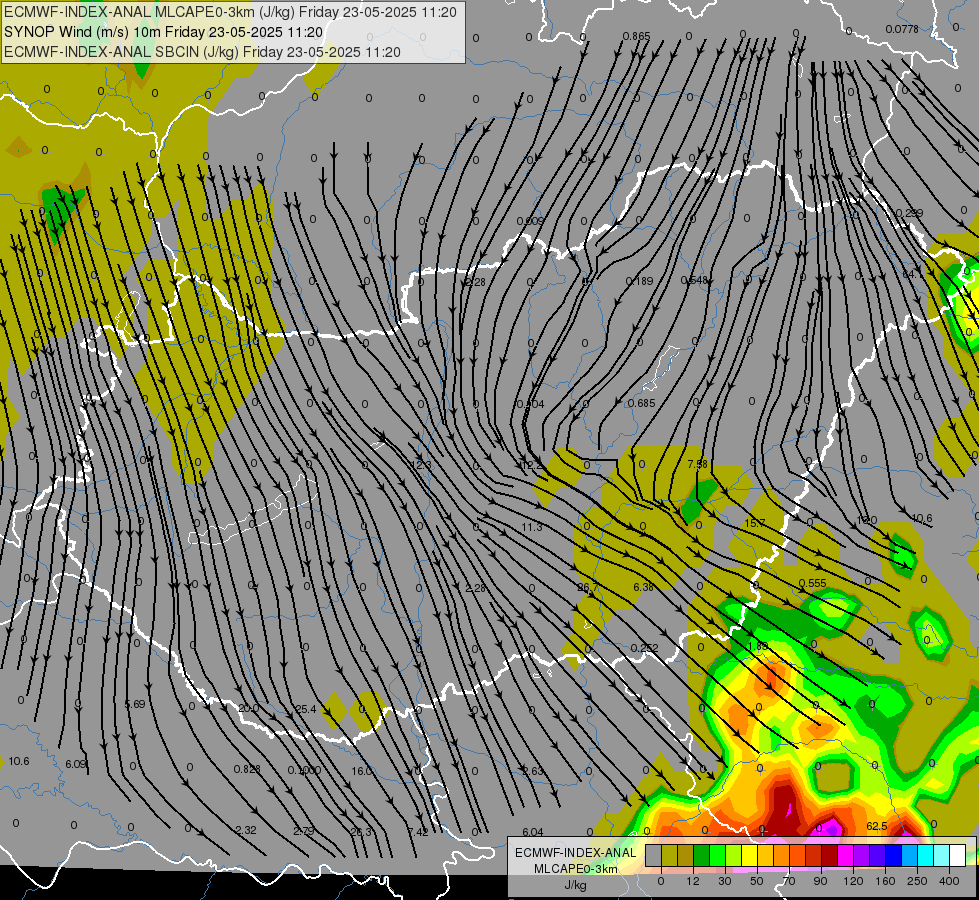
Task: Select the bright green legend swatch before 30
Action: pyautogui.click(x=717, y=855)
